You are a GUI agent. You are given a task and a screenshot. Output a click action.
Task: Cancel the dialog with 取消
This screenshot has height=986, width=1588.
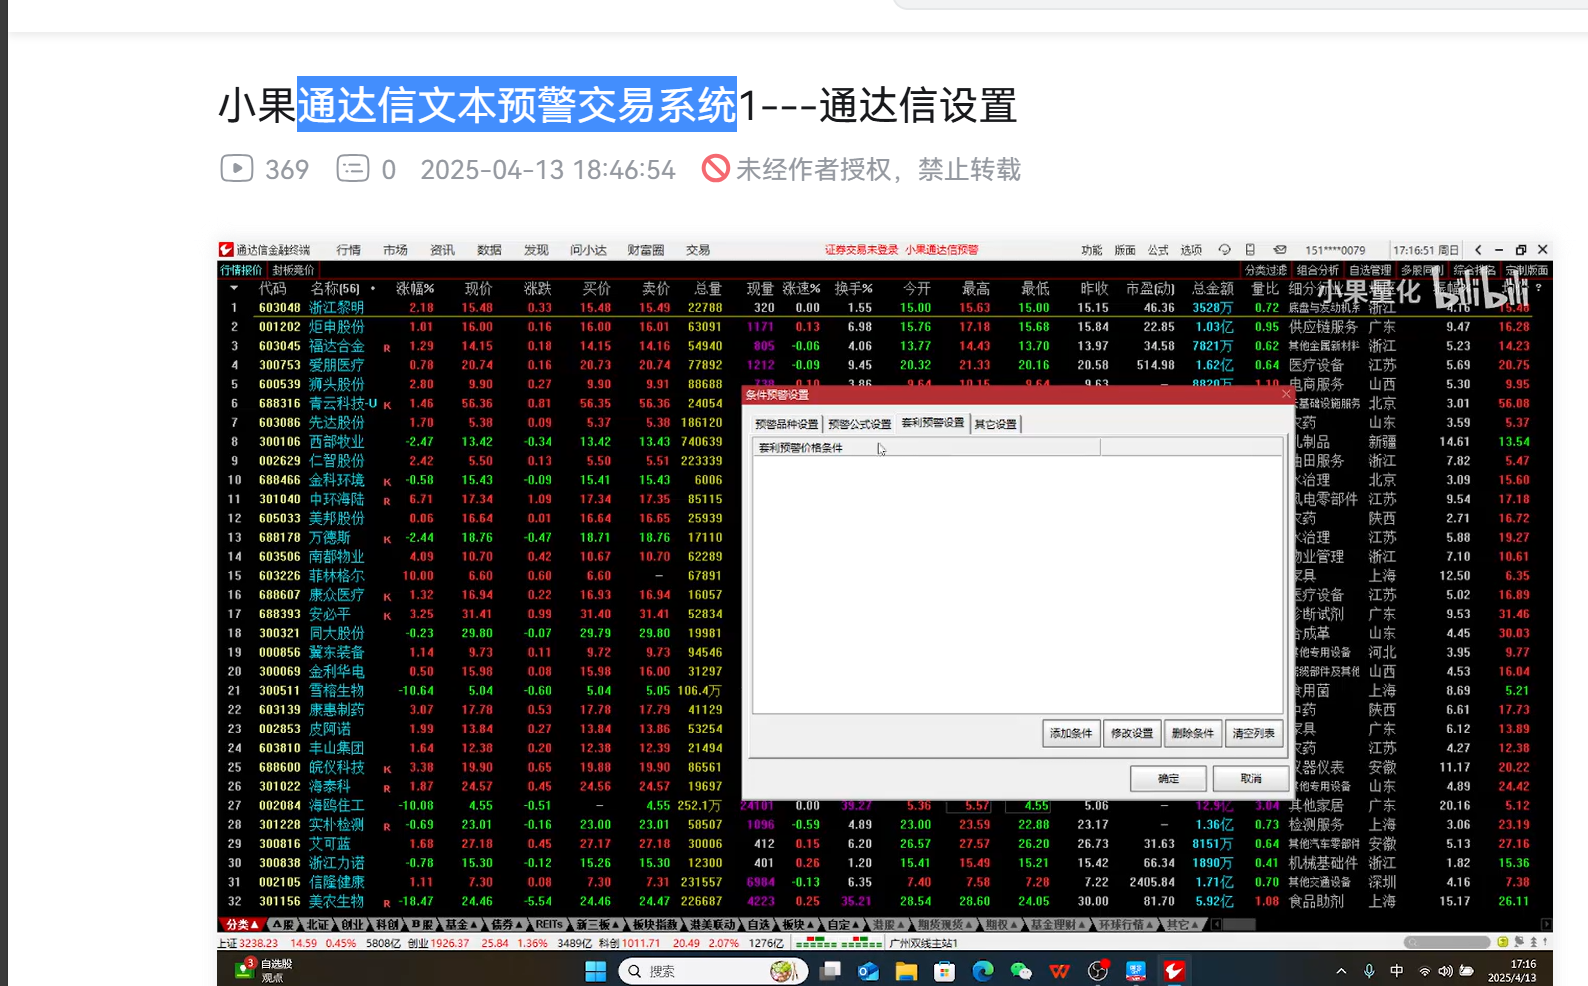1251,778
